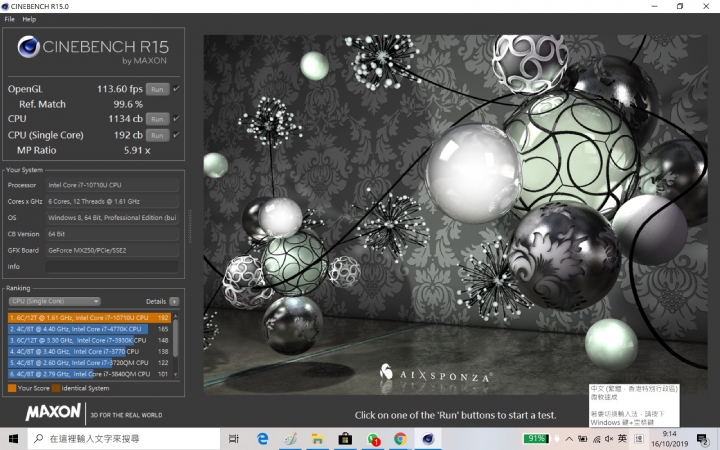The height and width of the screenshot is (450, 720).
Task: Select the Processor field showing Intel Core i7-10710U
Action: 112,185
